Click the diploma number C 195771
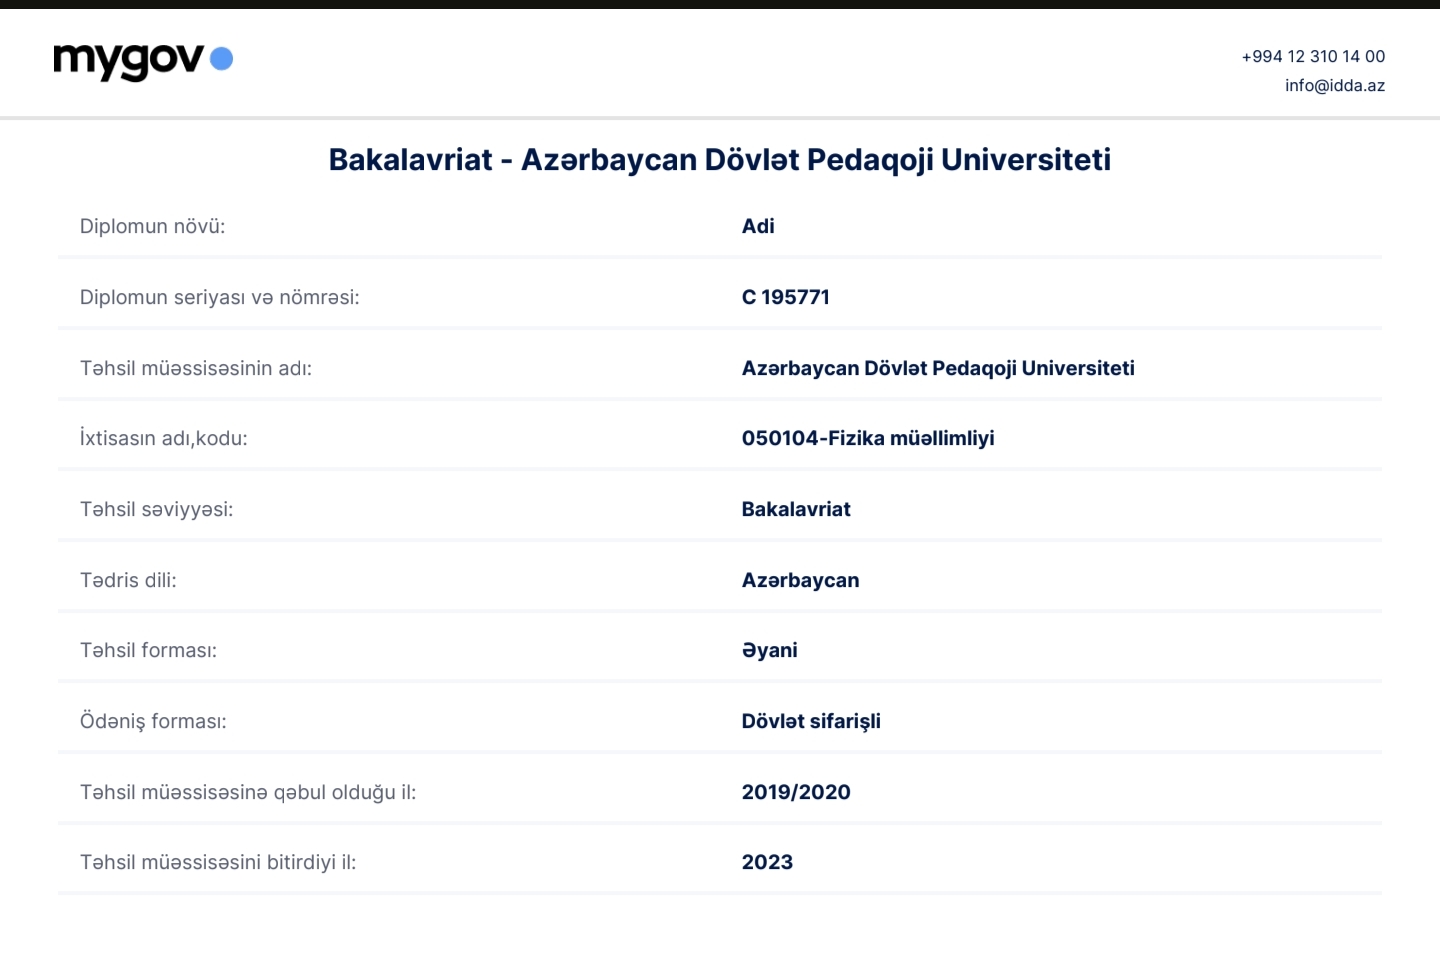This screenshot has height=962, width=1440. click(785, 297)
